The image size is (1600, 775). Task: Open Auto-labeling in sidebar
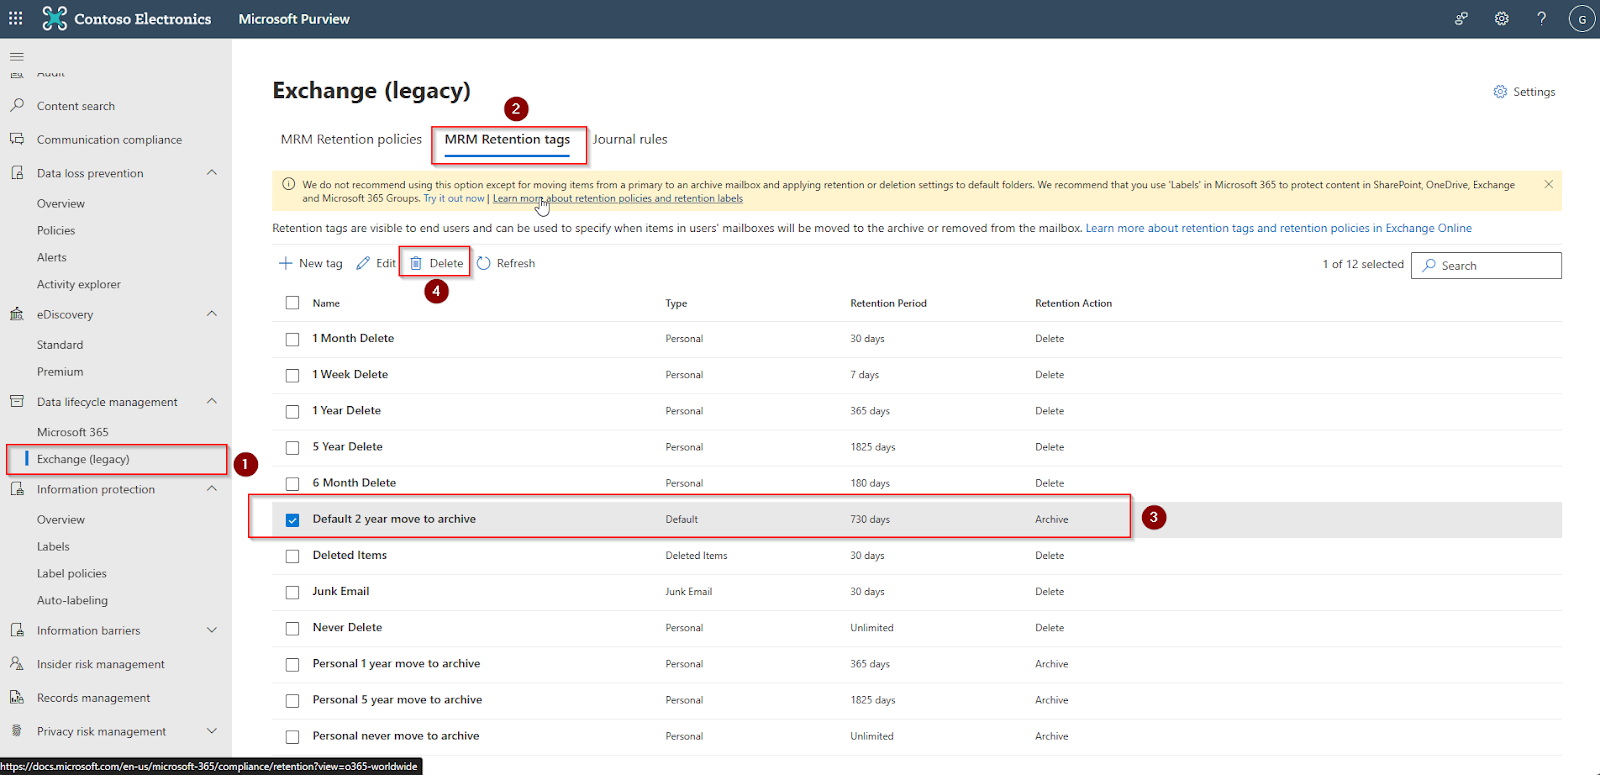[72, 600]
